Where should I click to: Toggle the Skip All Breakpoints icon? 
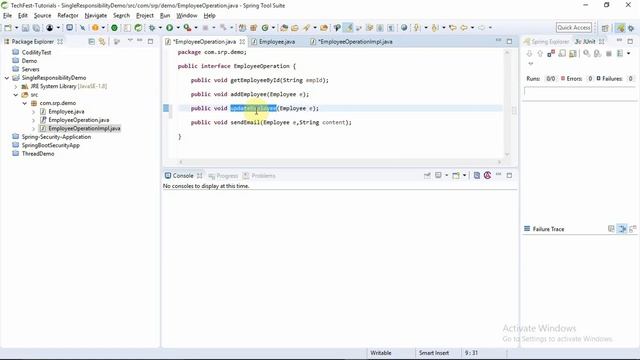tap(82, 28)
